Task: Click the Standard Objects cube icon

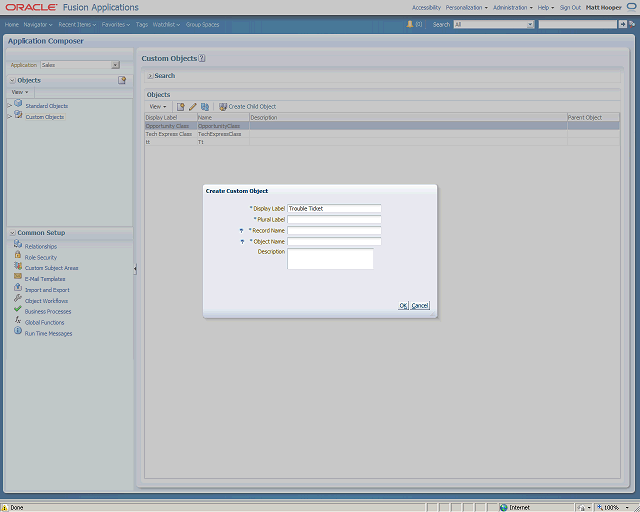Action: click(18, 103)
